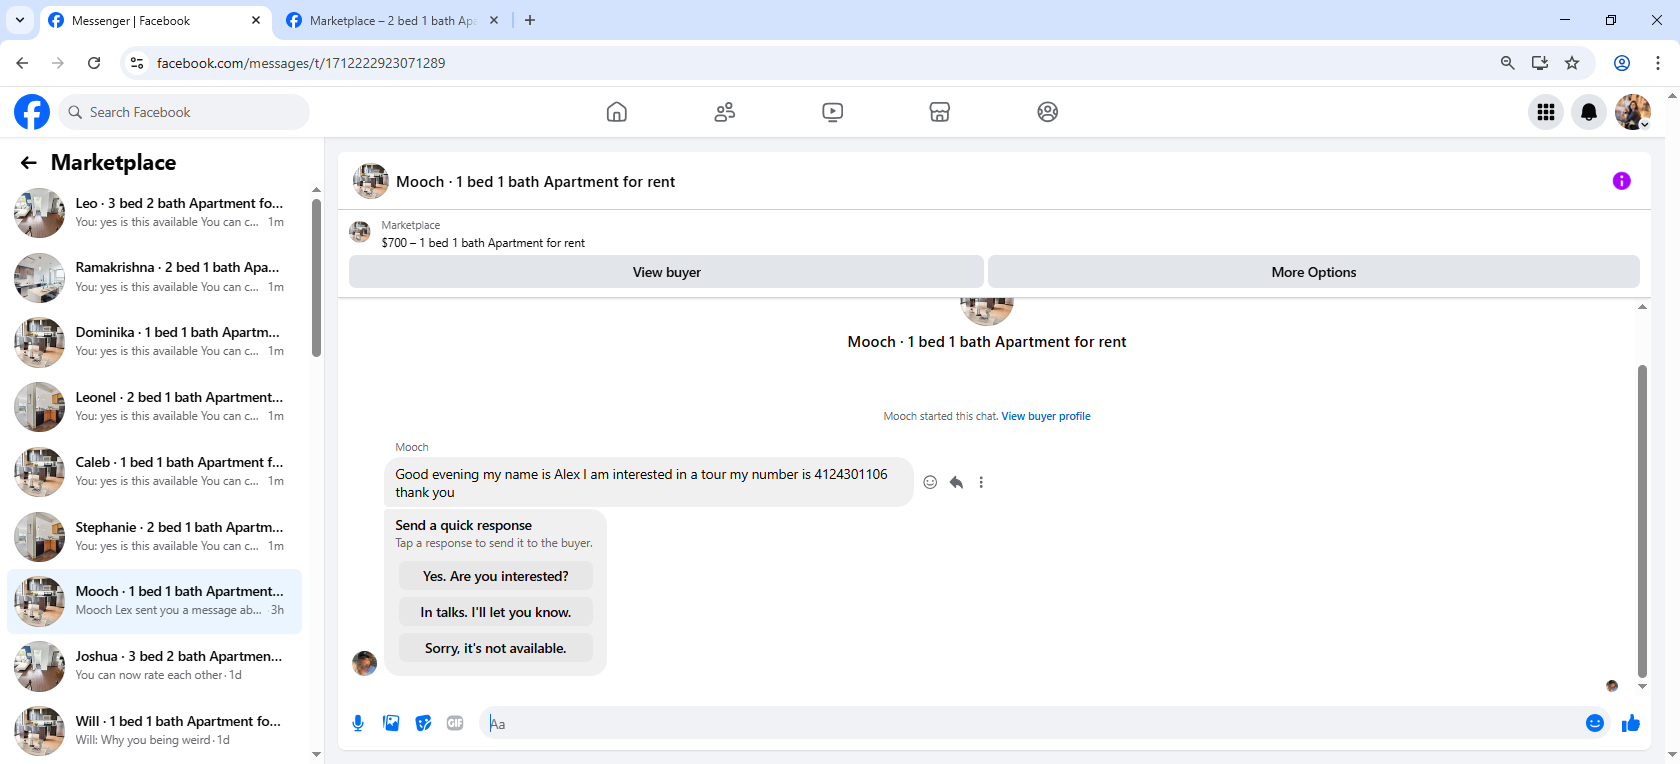Click the $700 listing thumbnail
The image size is (1680, 764).
click(x=360, y=232)
